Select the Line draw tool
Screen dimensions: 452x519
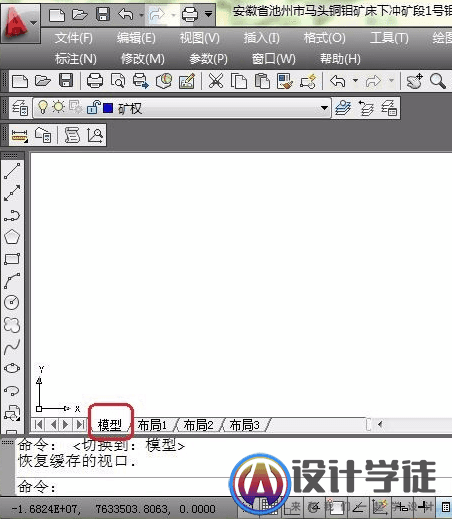point(12,171)
